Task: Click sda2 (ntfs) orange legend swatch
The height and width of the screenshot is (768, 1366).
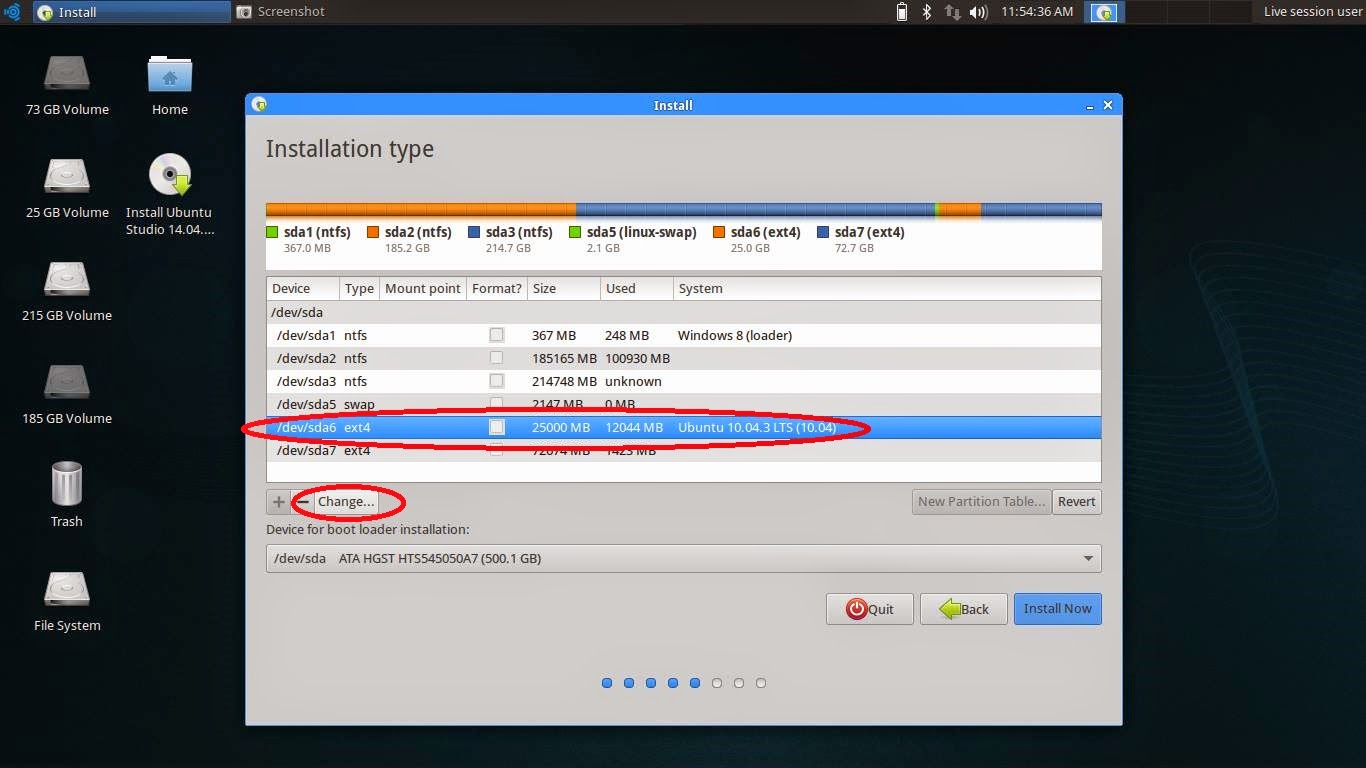Action: [373, 232]
